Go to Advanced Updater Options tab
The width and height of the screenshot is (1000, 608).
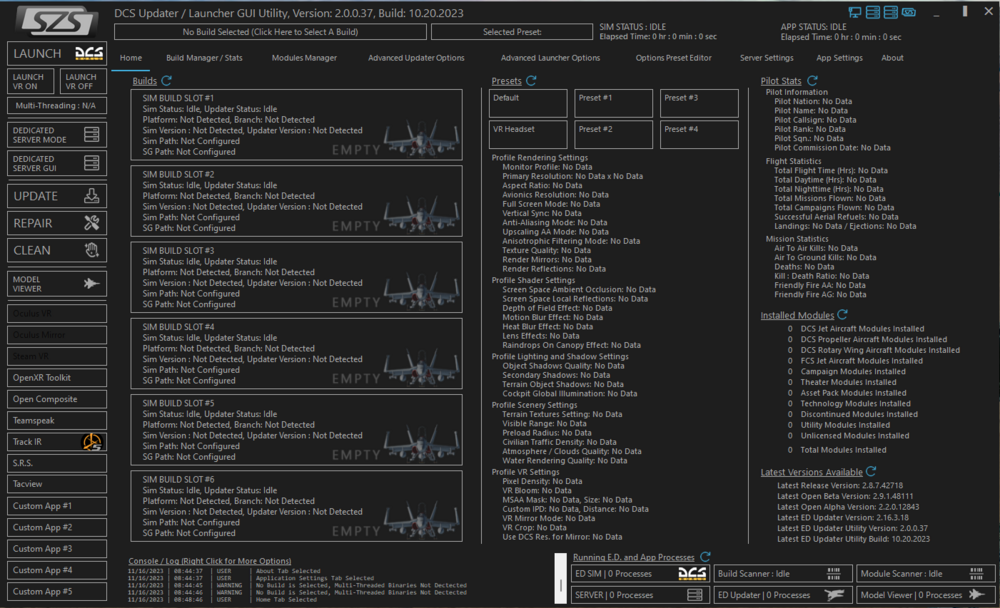(x=416, y=58)
